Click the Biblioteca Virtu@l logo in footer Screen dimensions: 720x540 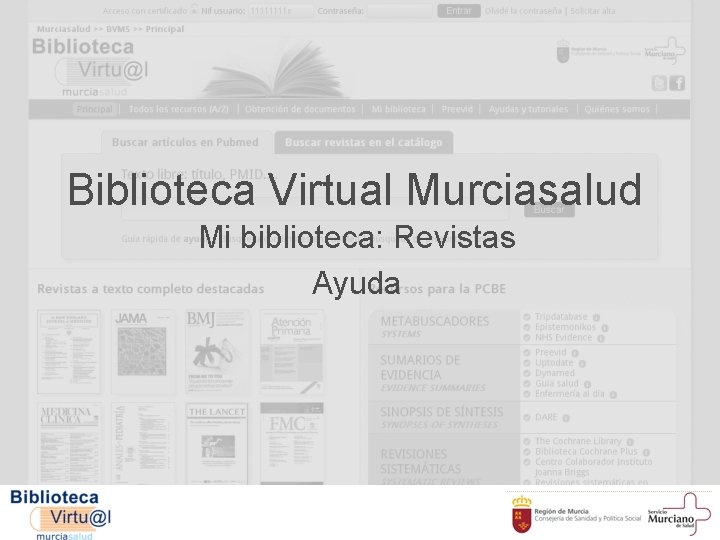[x=61, y=515]
